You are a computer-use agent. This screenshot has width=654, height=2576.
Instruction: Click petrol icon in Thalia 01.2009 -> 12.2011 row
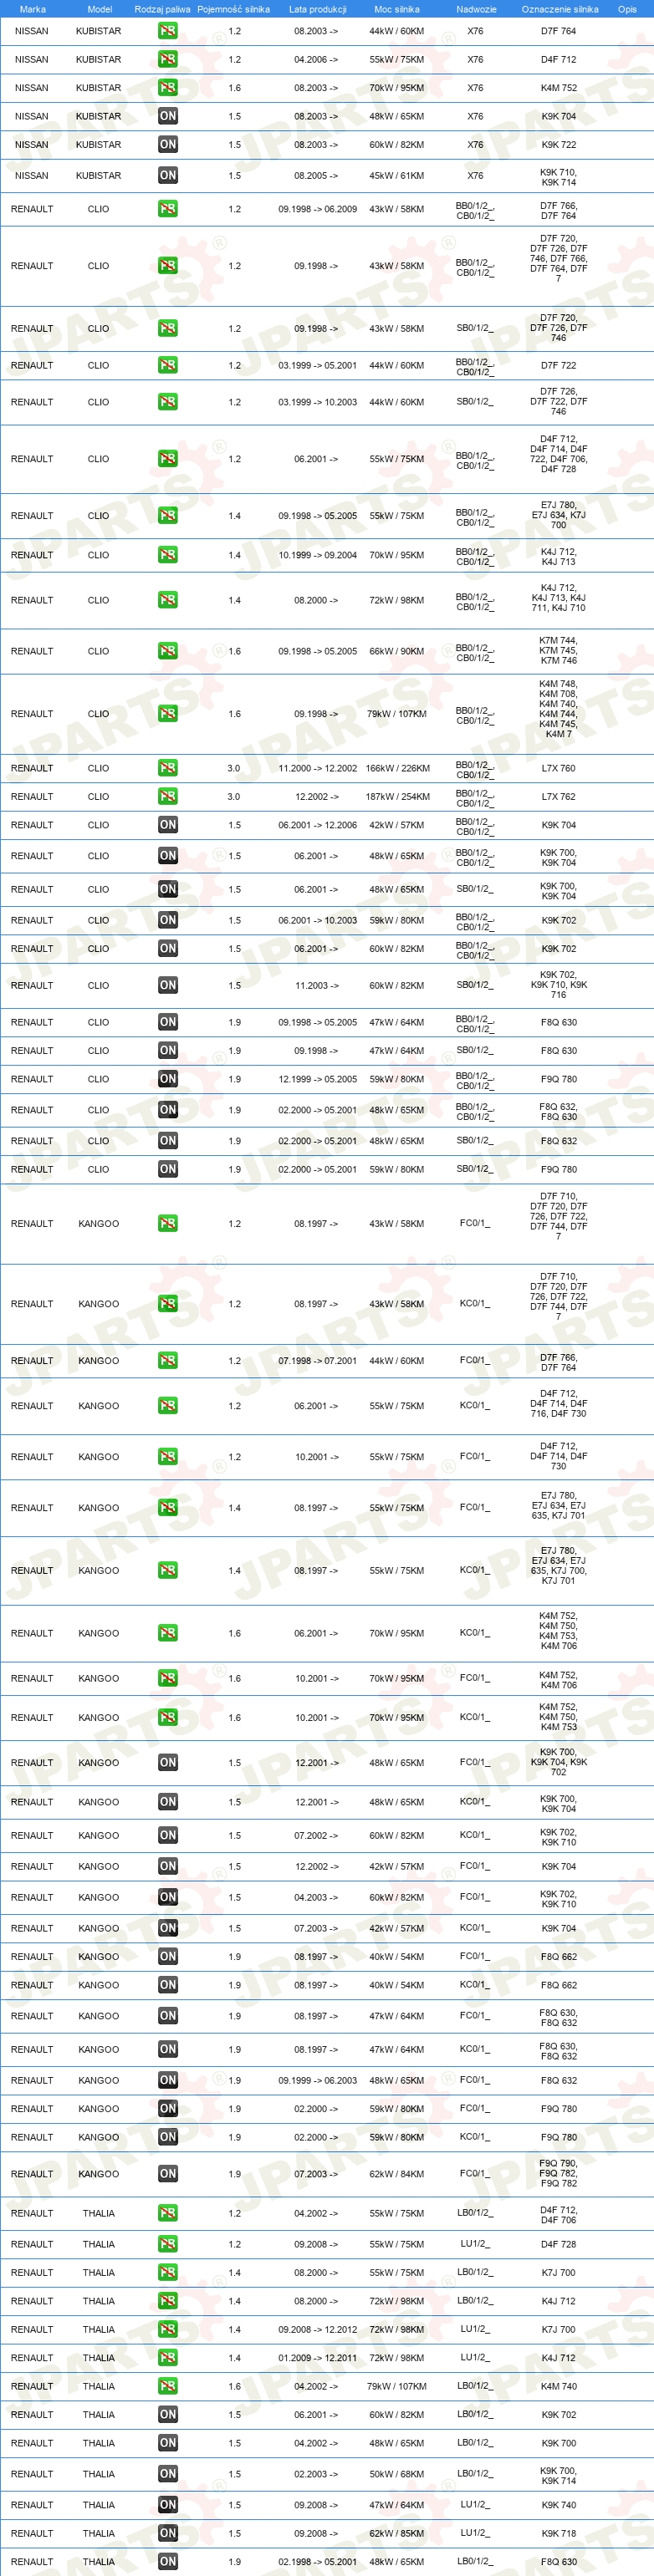[x=167, y=2358]
